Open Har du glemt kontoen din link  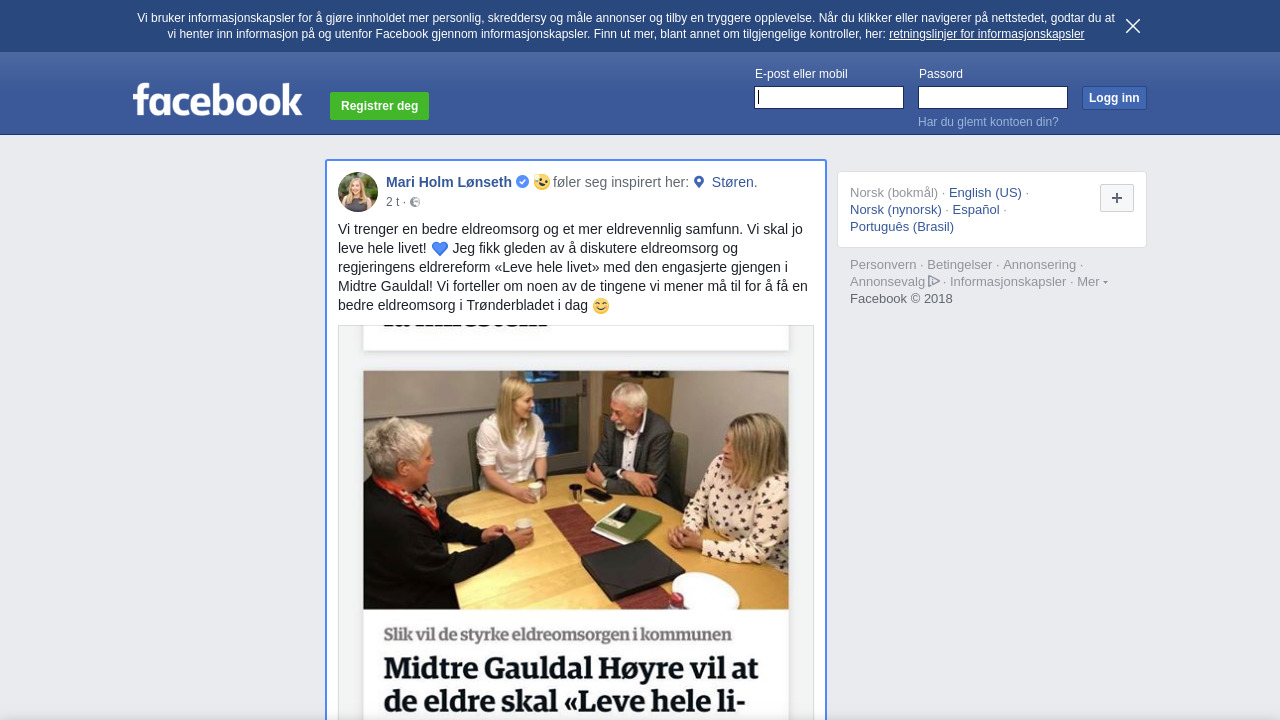[x=988, y=122]
